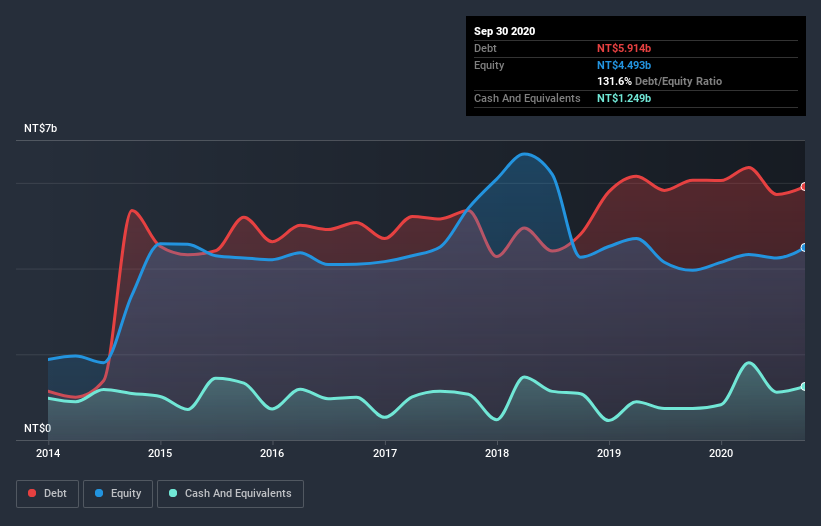Click the Sep 30 2020 tooltip date

[x=505, y=31]
